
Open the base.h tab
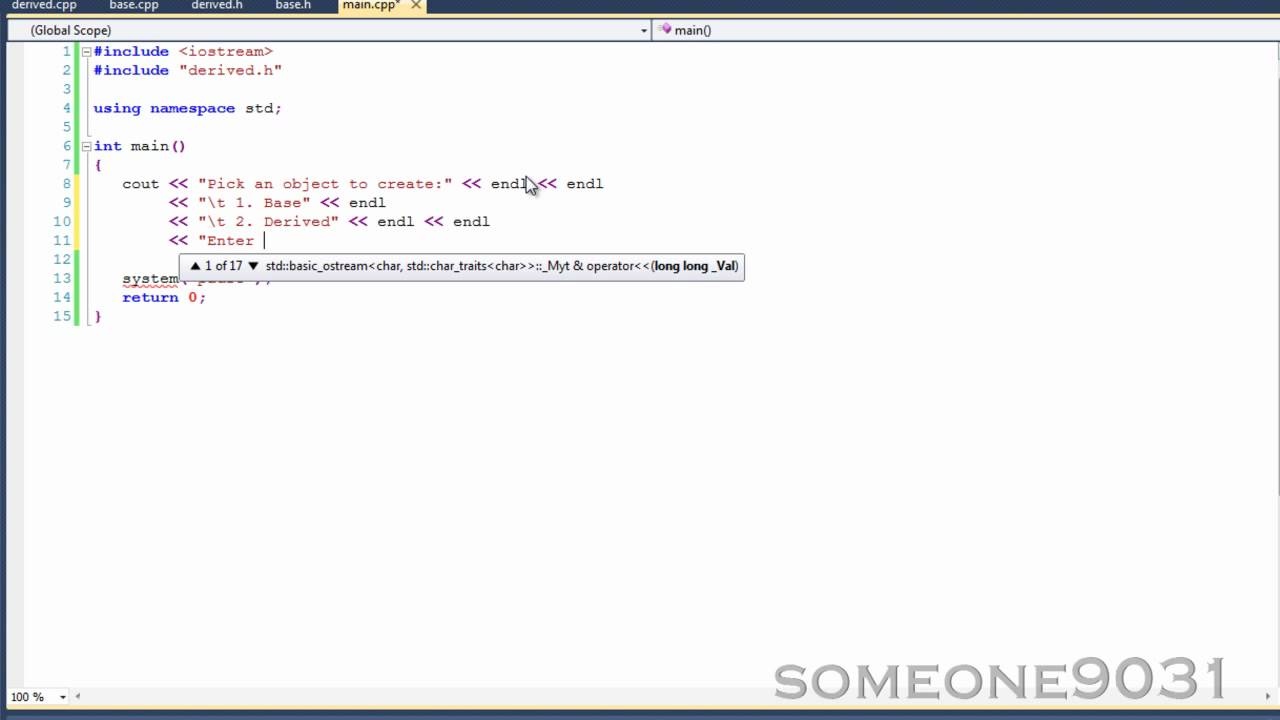click(293, 5)
